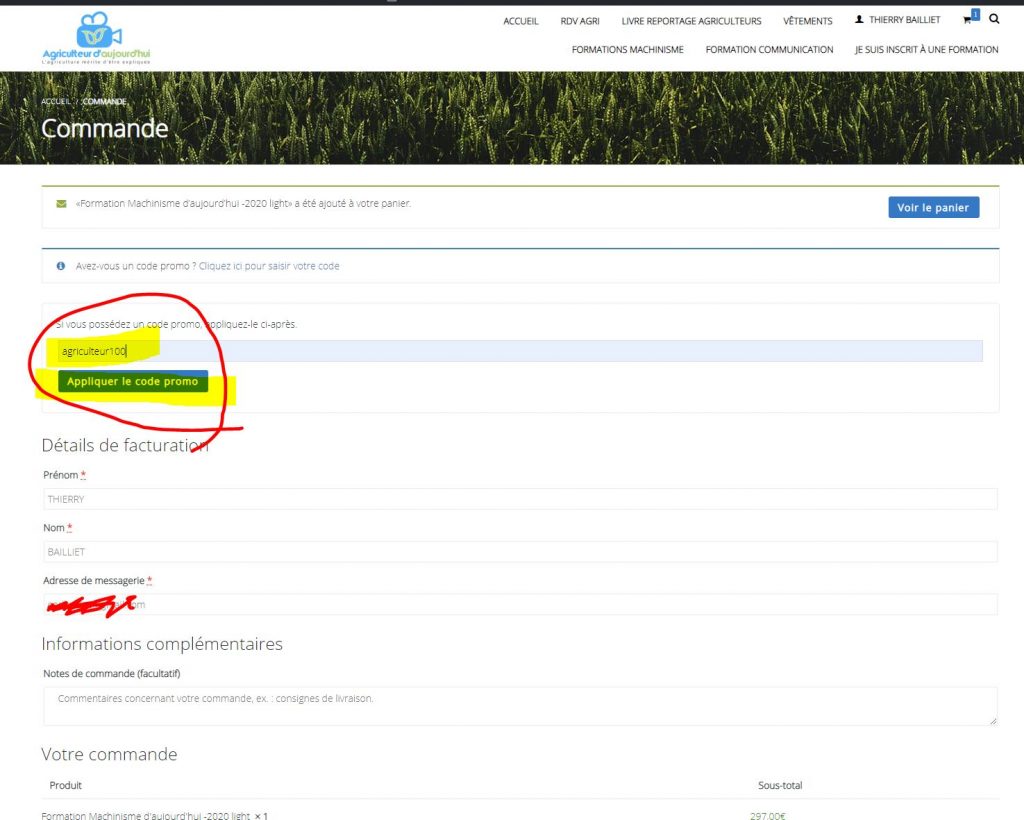1024x820 pixels.
Task: Click the textarea resize handle corner
Action: (993, 721)
